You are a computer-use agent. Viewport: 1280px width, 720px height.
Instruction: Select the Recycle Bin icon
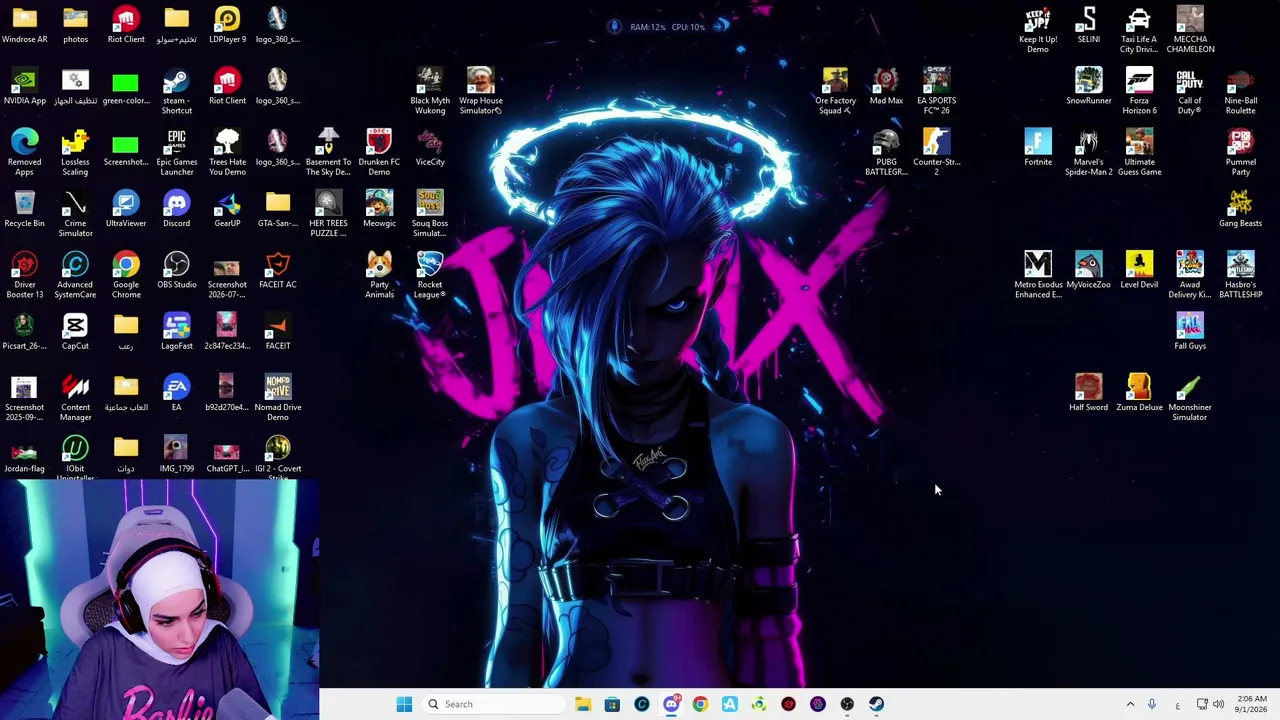(24, 210)
